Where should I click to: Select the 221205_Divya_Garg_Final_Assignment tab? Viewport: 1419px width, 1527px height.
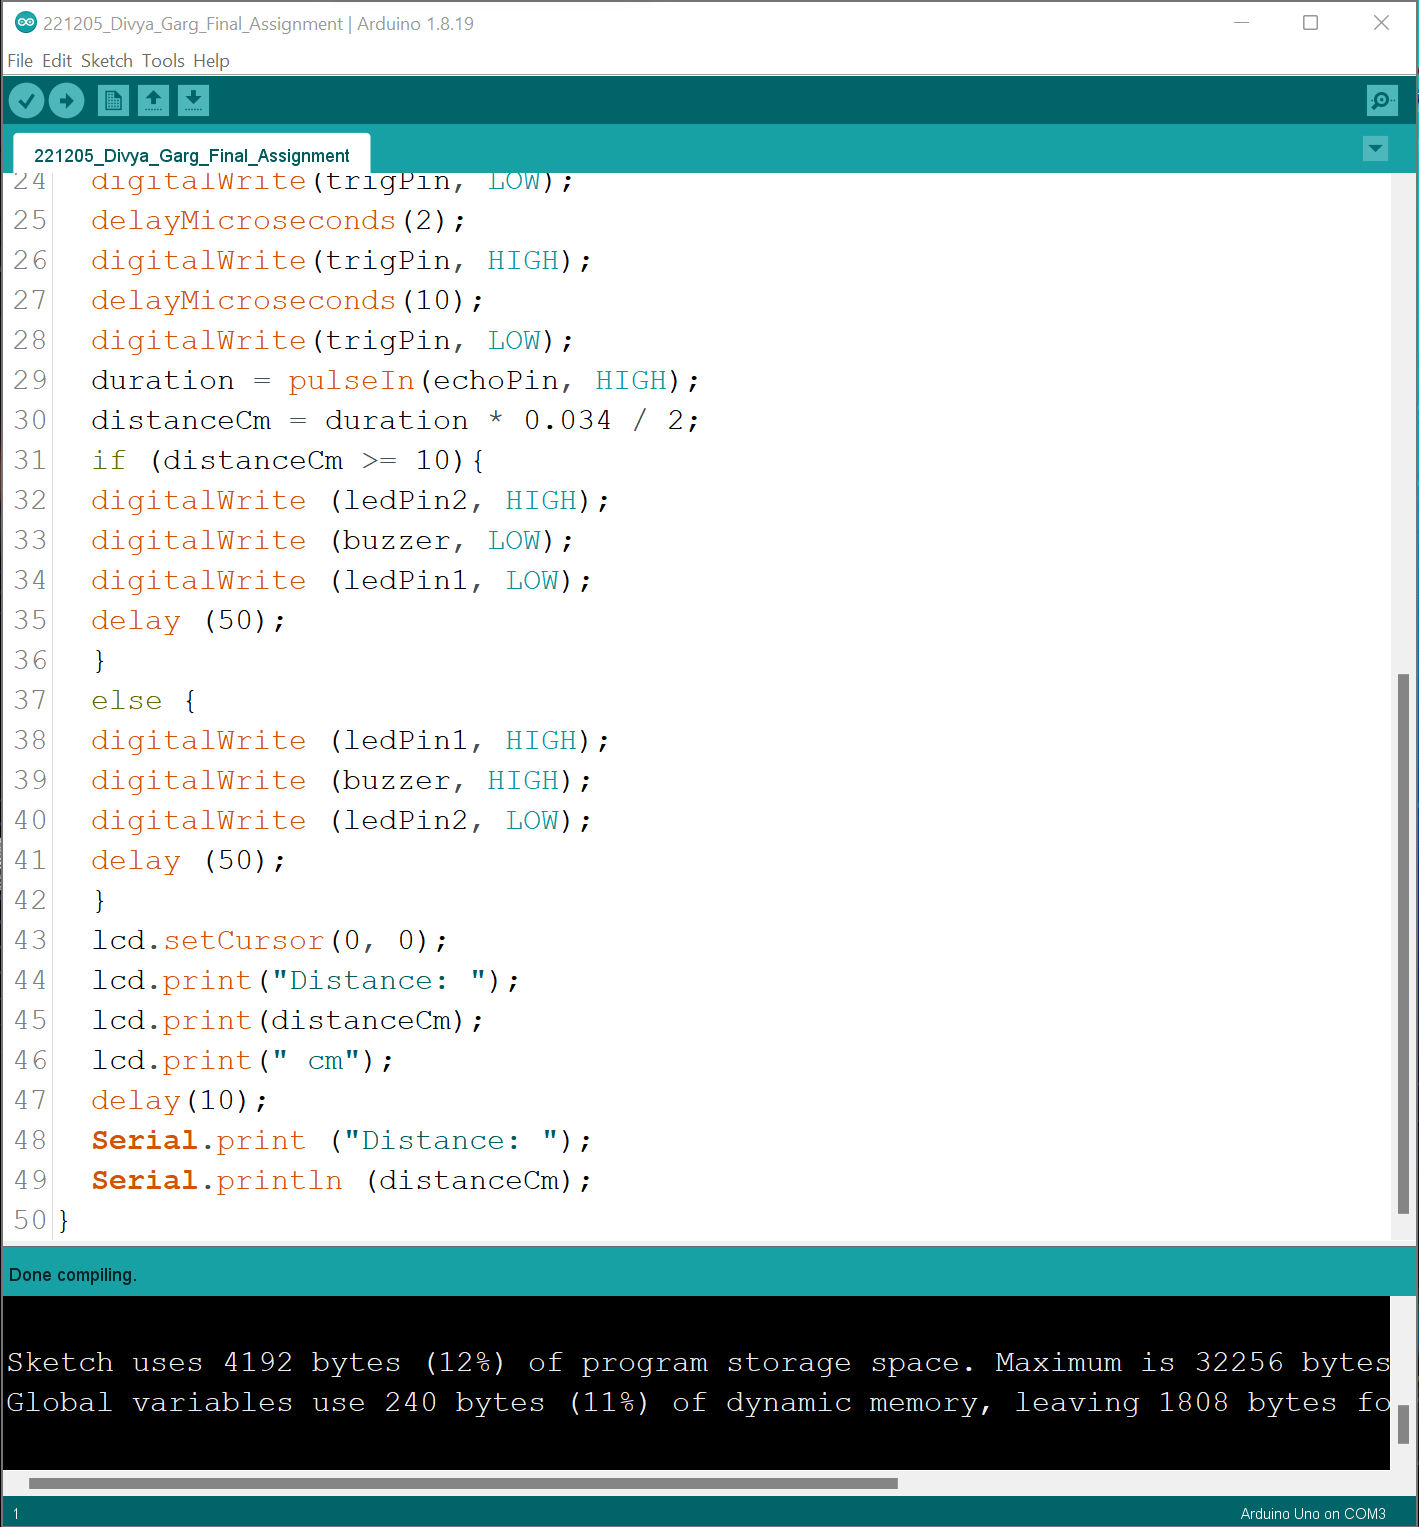192,155
